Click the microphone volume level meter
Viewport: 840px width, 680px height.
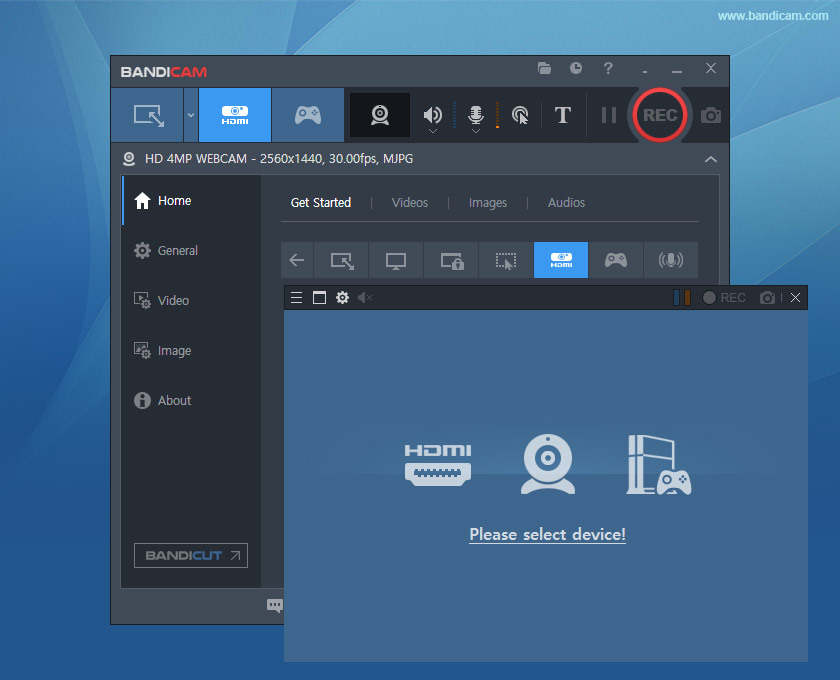pyautogui.click(x=497, y=115)
